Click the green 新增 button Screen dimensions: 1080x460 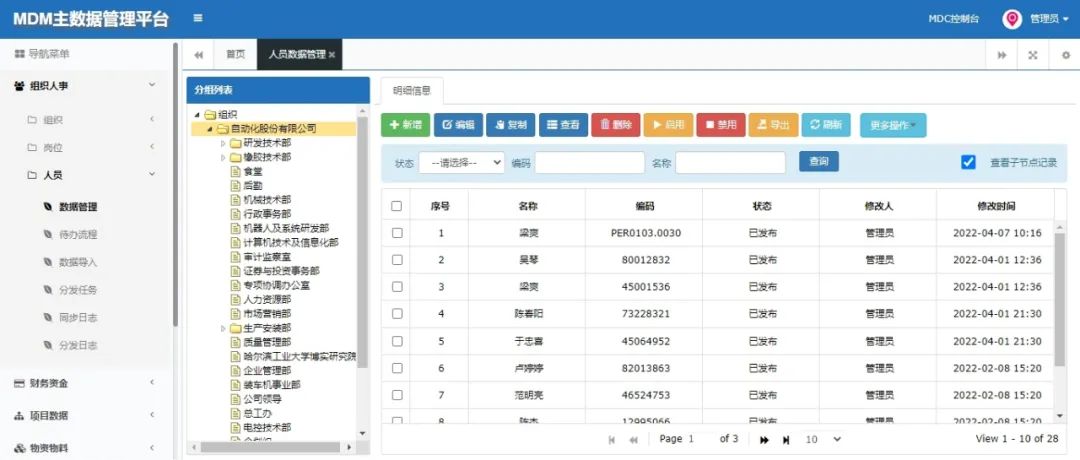(406, 125)
